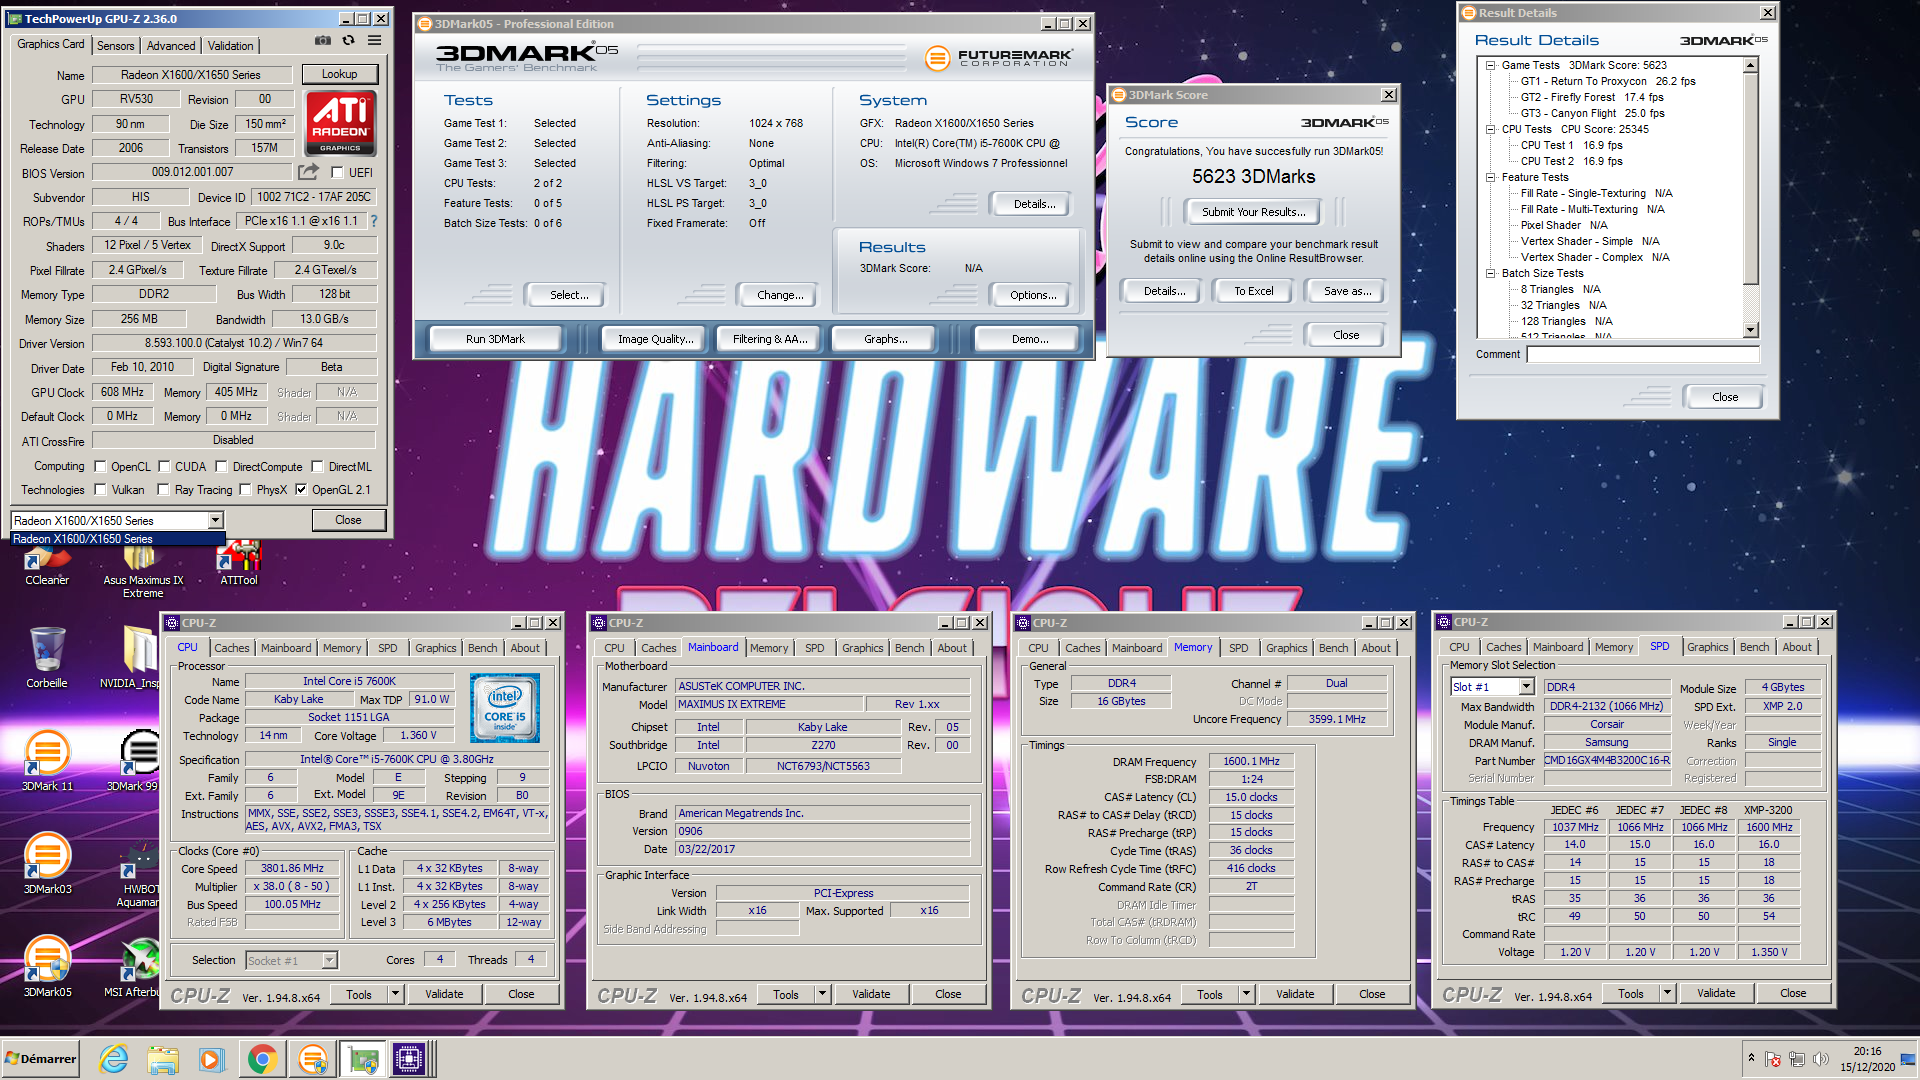Image resolution: width=1920 pixels, height=1080 pixels.
Task: Collapse the Game Tests tree node
Action: pyautogui.click(x=1490, y=65)
